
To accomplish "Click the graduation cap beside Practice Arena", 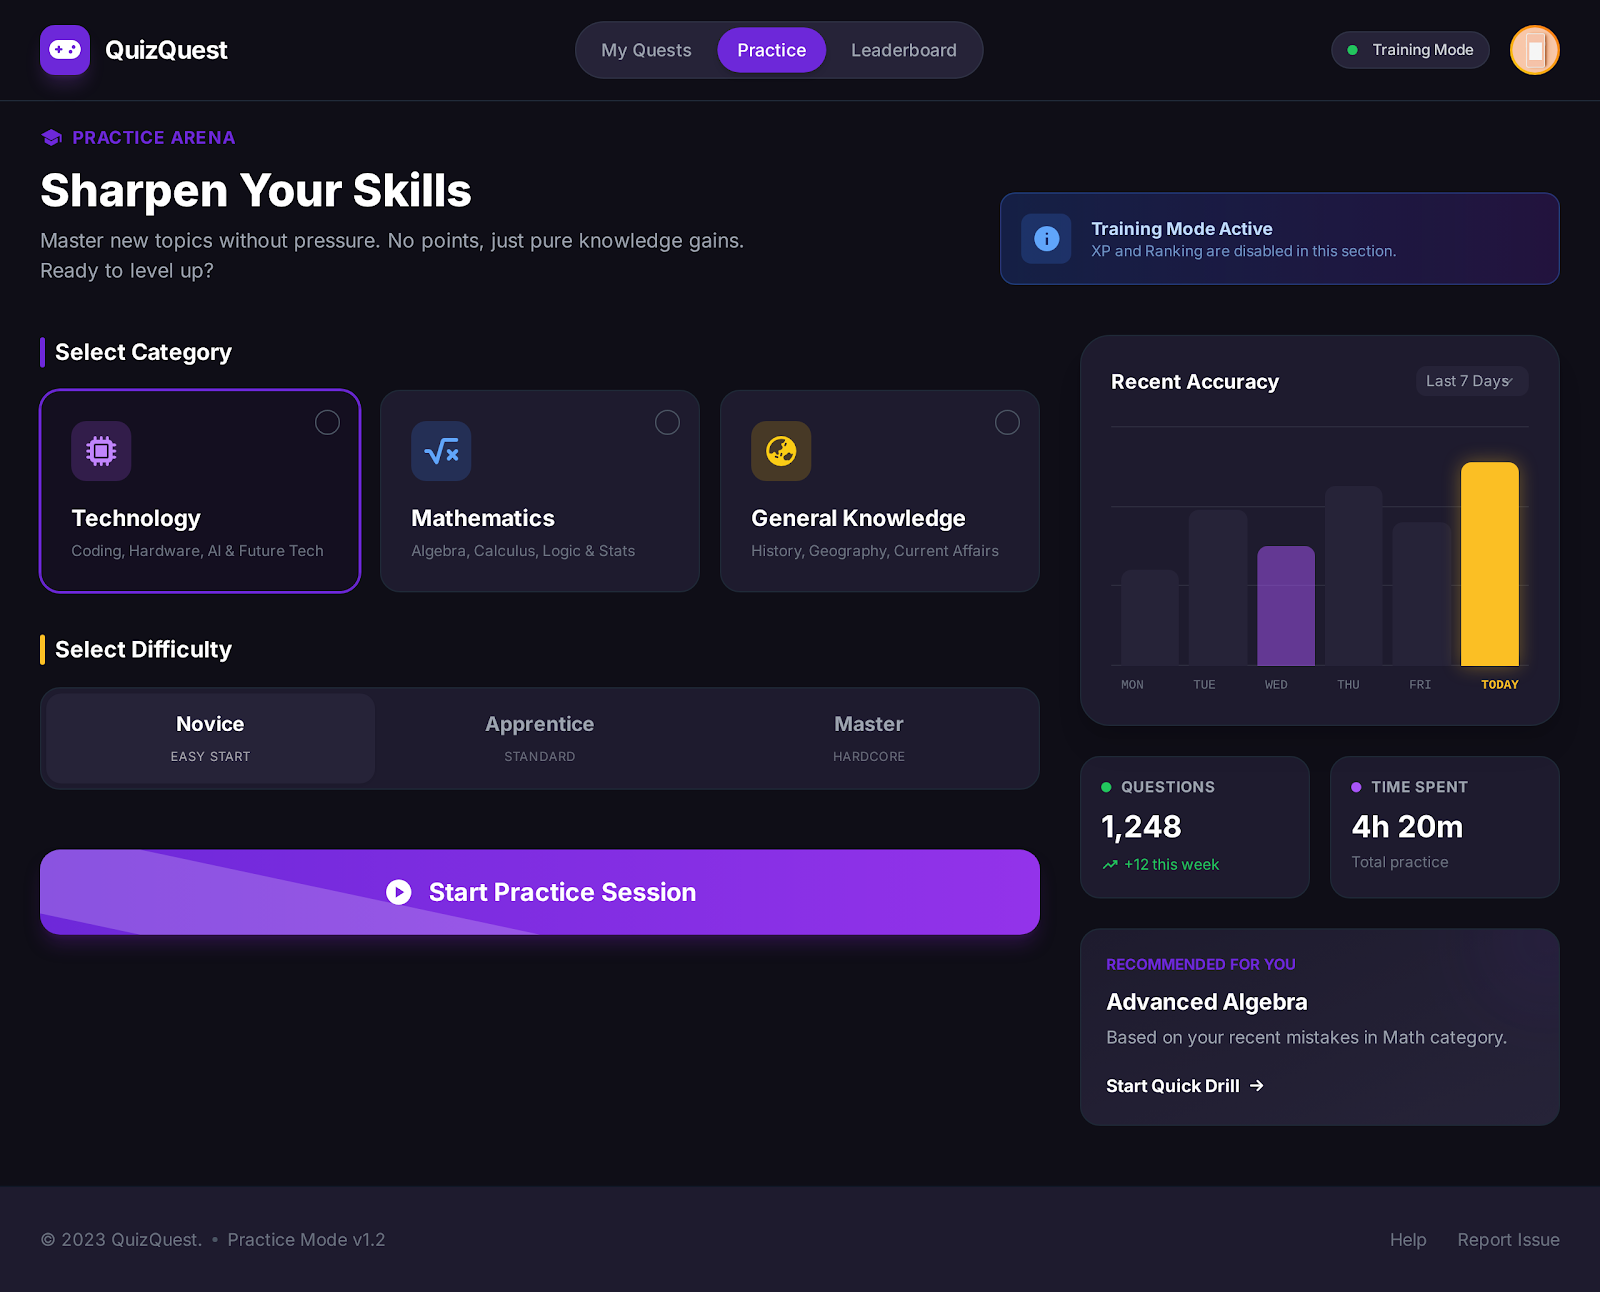I will point(50,137).
